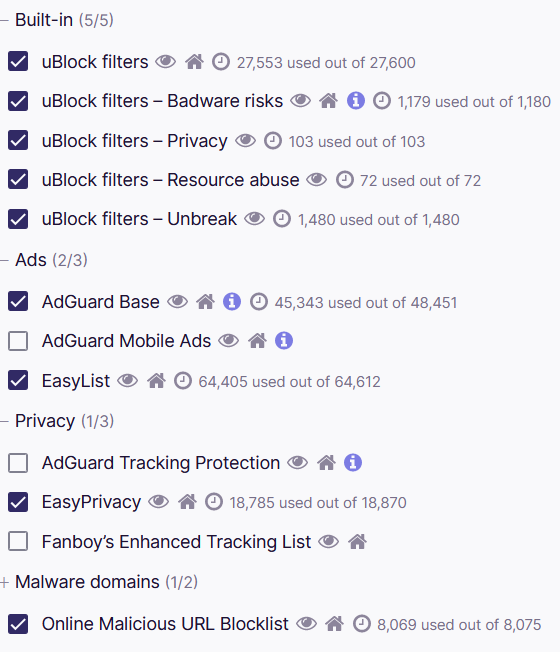View content of uBlock filters – Privacy
This screenshot has height=652, width=560.
245,141
